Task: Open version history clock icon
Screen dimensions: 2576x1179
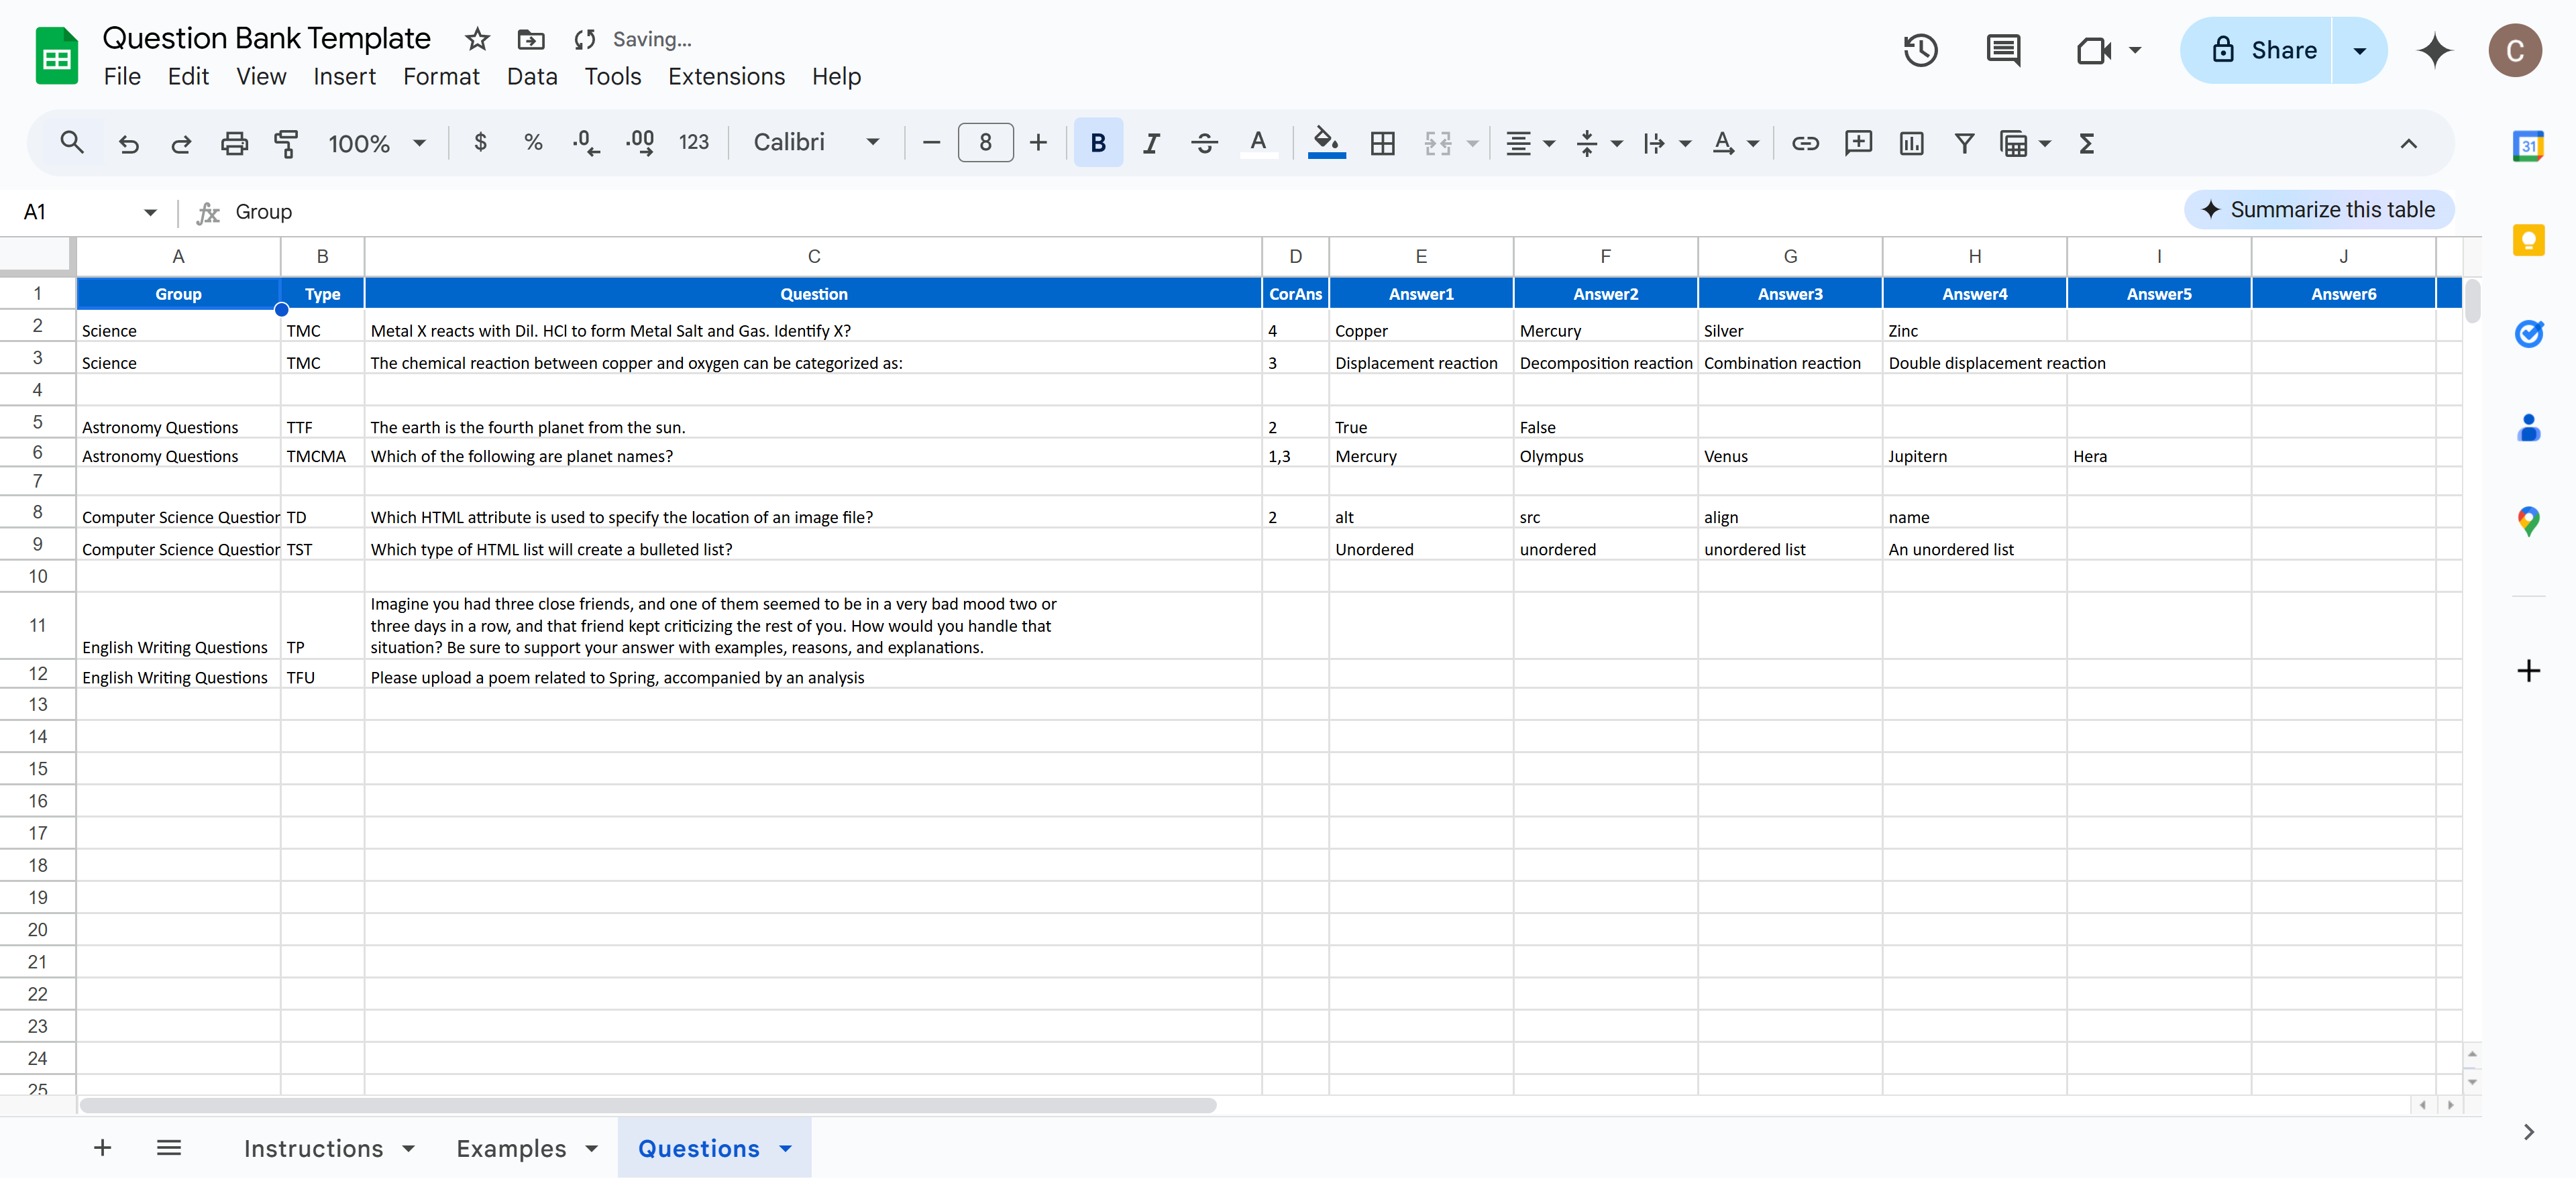Action: (x=1920, y=50)
